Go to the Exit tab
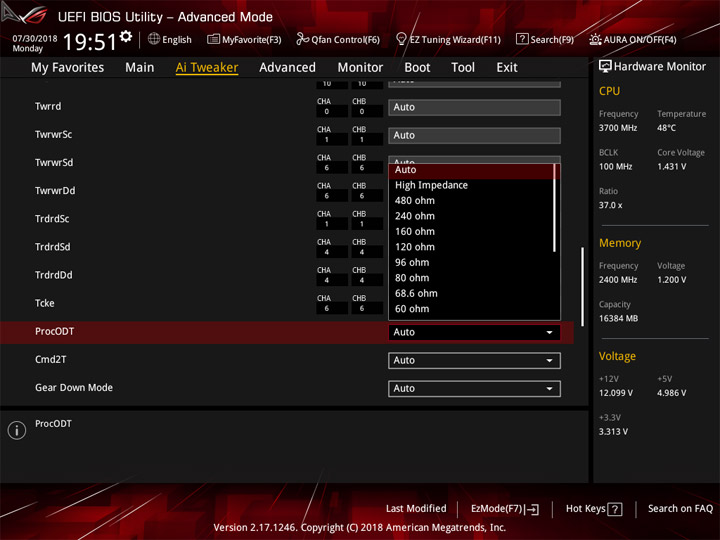720x540 pixels. point(507,68)
